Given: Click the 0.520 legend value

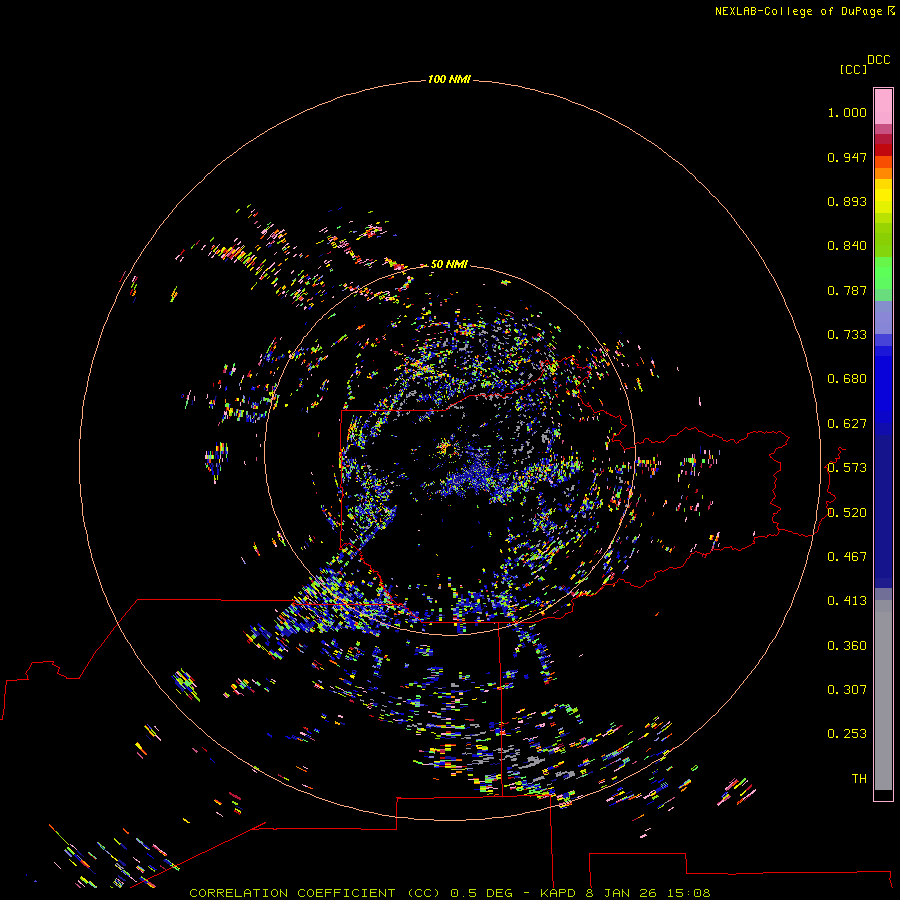Looking at the screenshot, I should click(847, 513).
